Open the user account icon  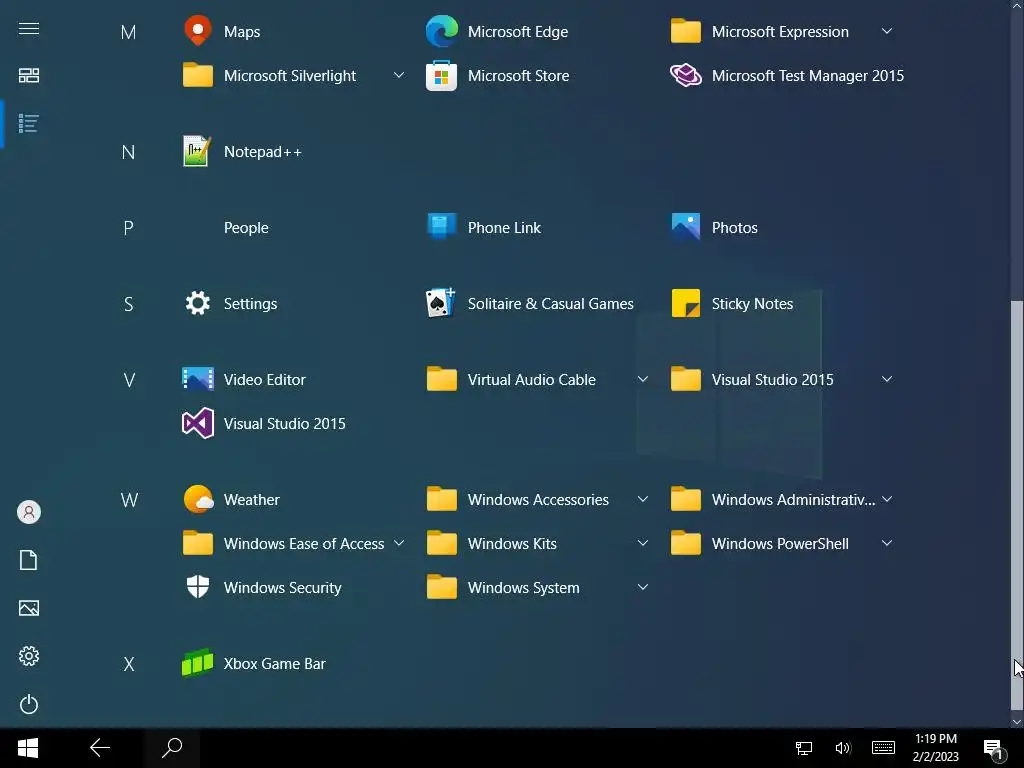click(x=29, y=512)
